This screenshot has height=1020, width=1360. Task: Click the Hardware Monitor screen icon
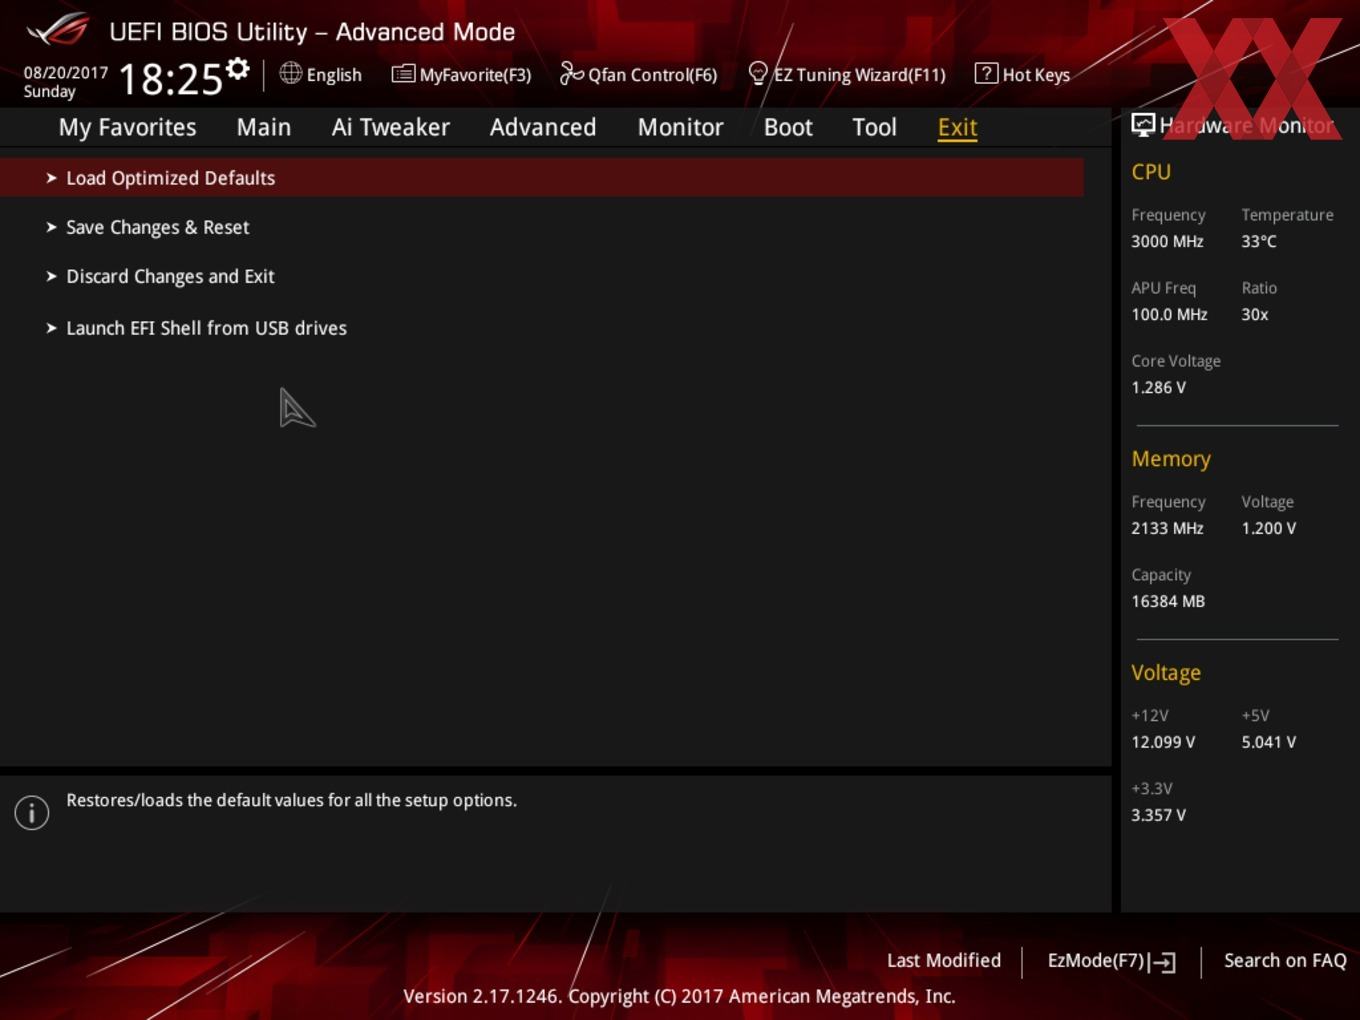pyautogui.click(x=1143, y=125)
